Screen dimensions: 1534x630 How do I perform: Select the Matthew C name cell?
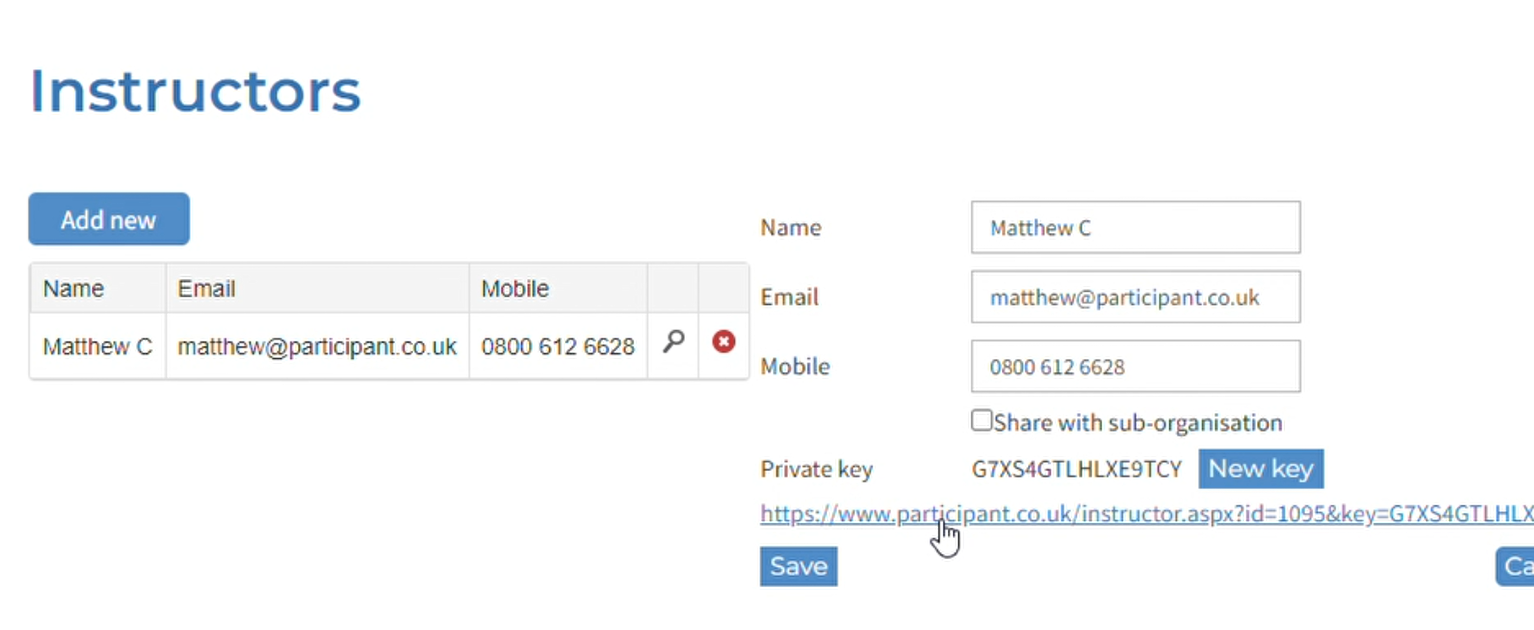pos(97,347)
